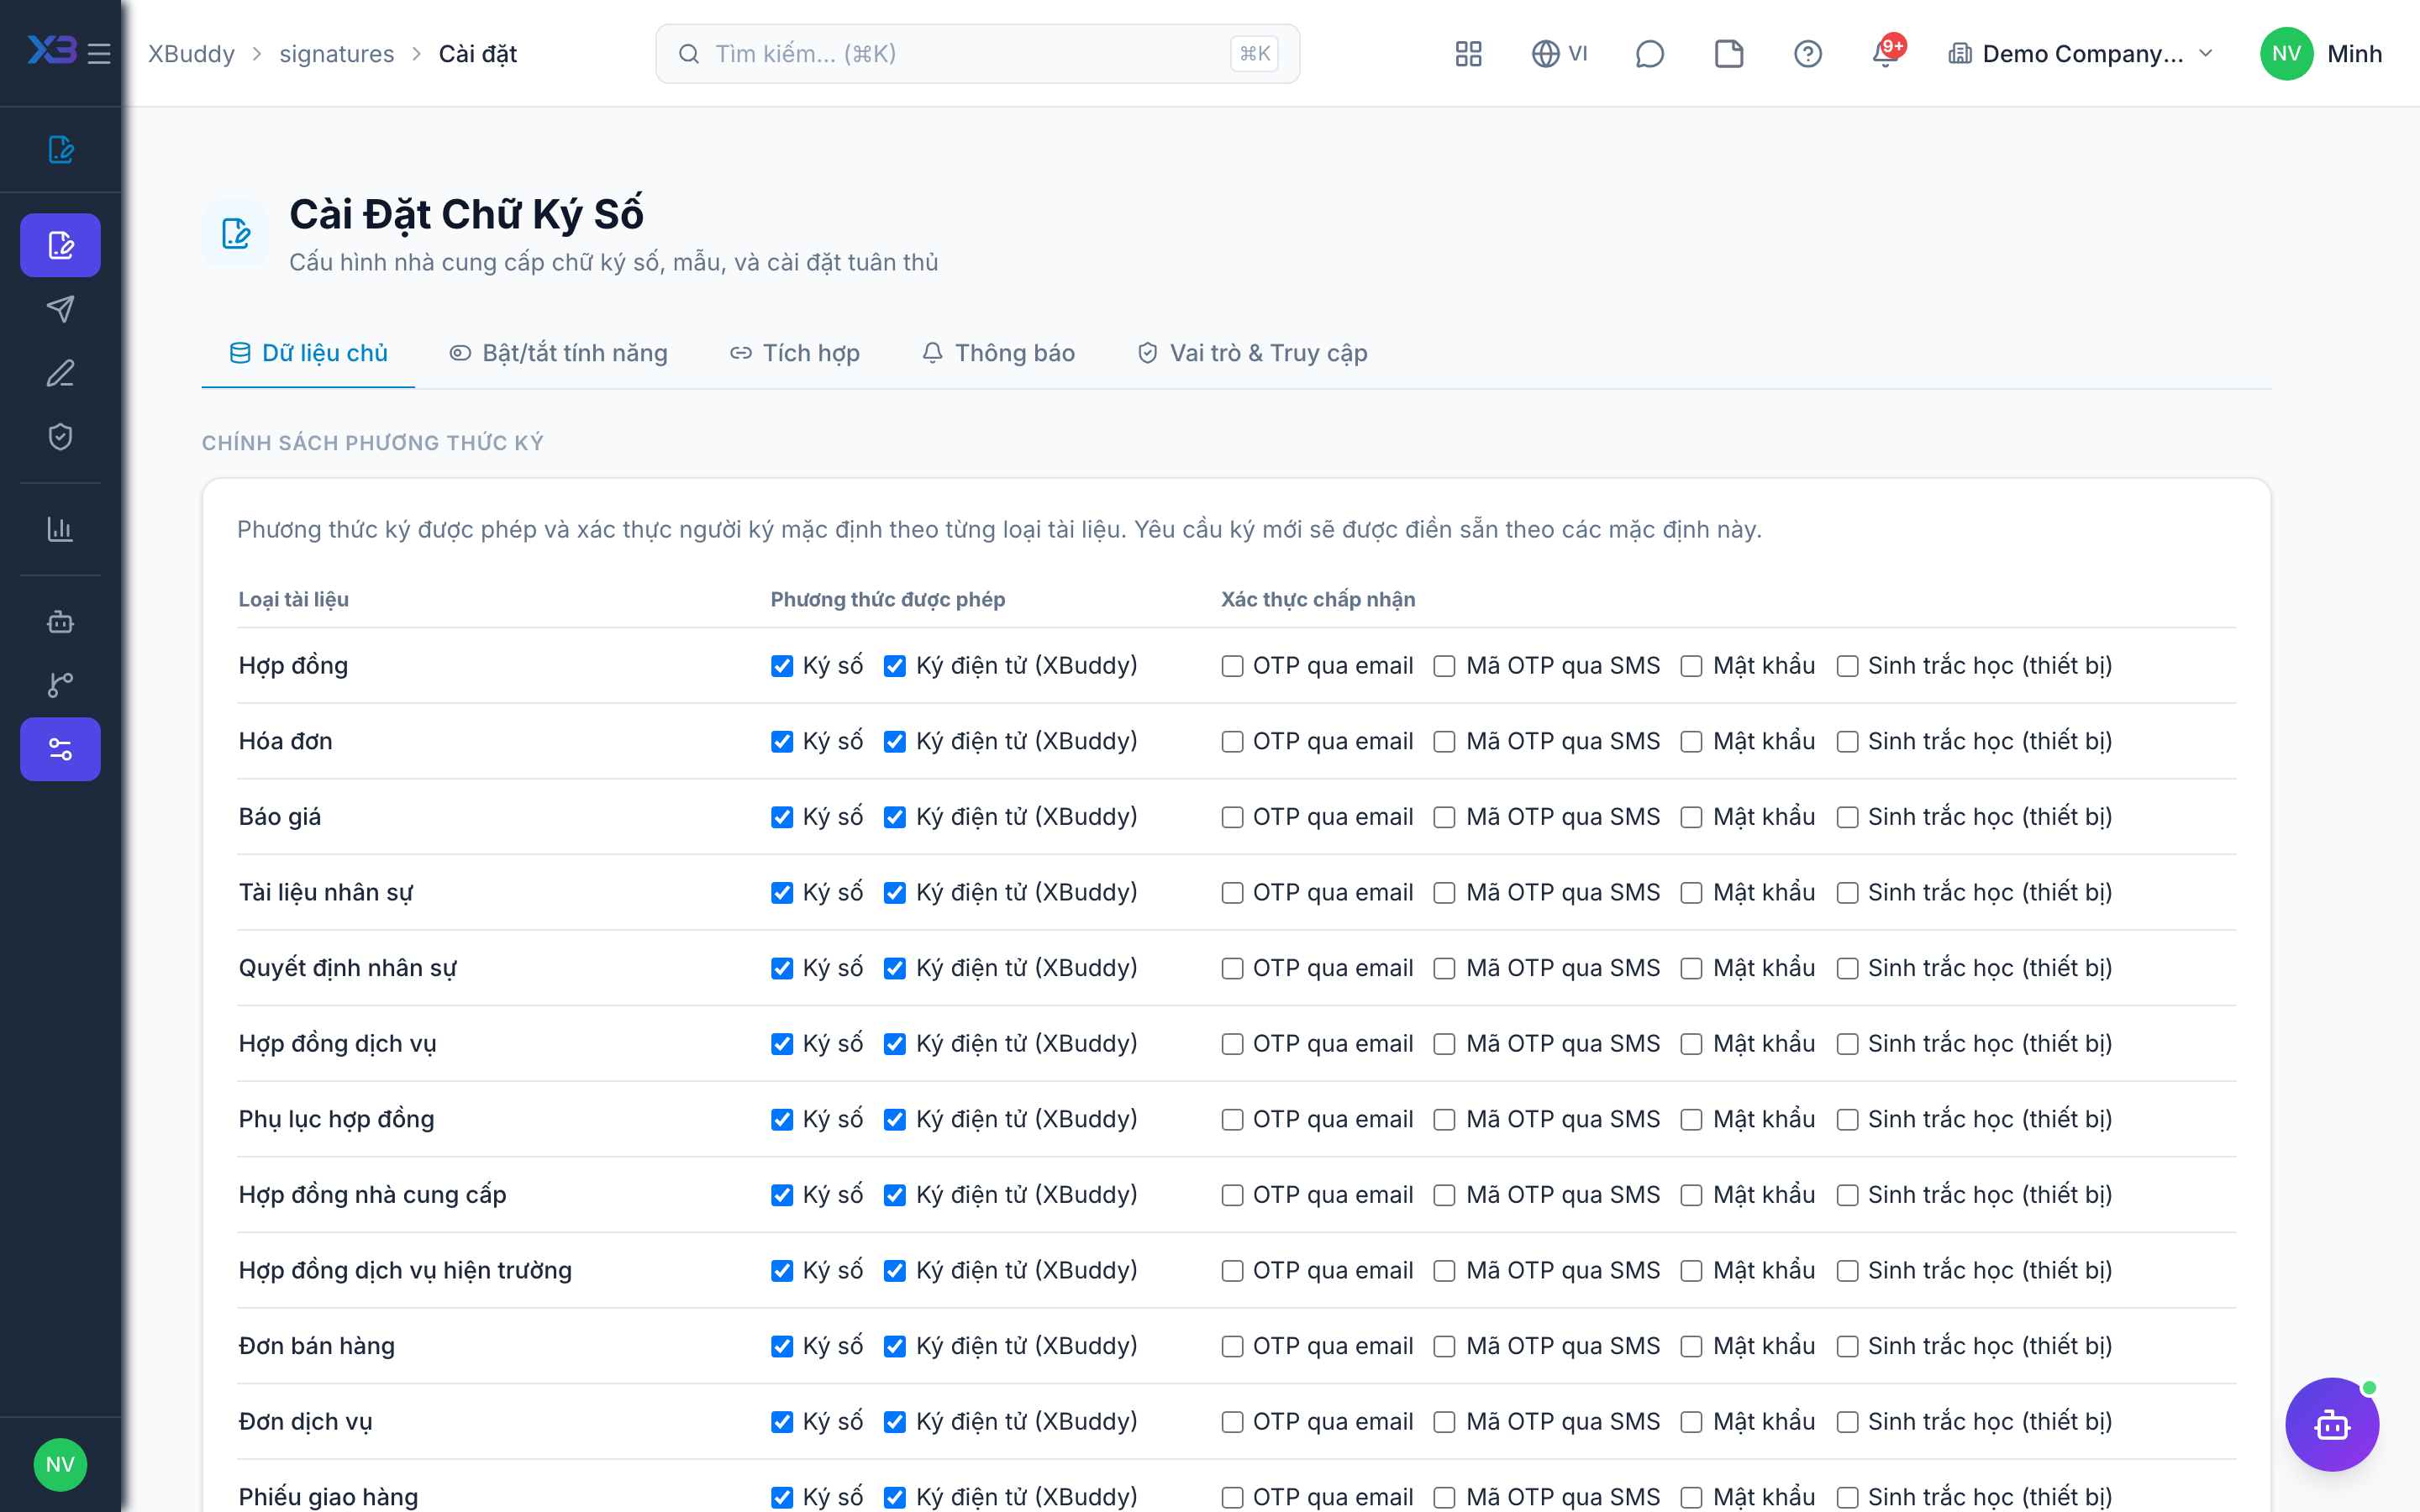Click the Hợp đồng dịch vụ hiện trường label

pyautogui.click(x=405, y=1270)
